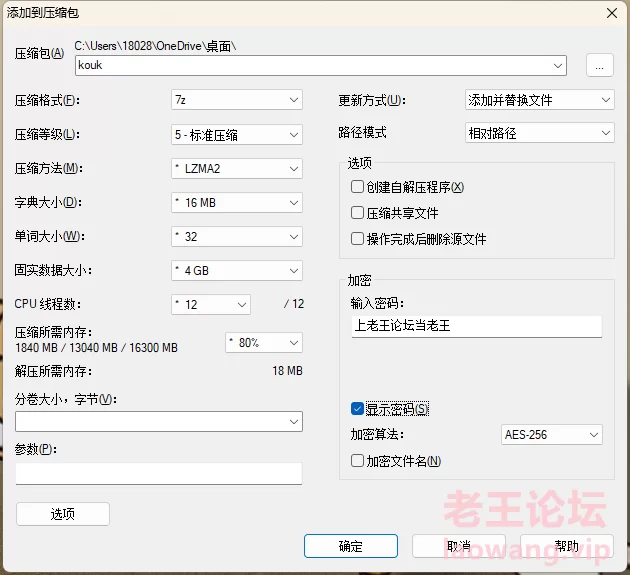The height and width of the screenshot is (575, 630).
Task: Click the 确定 button
Action: [351, 546]
